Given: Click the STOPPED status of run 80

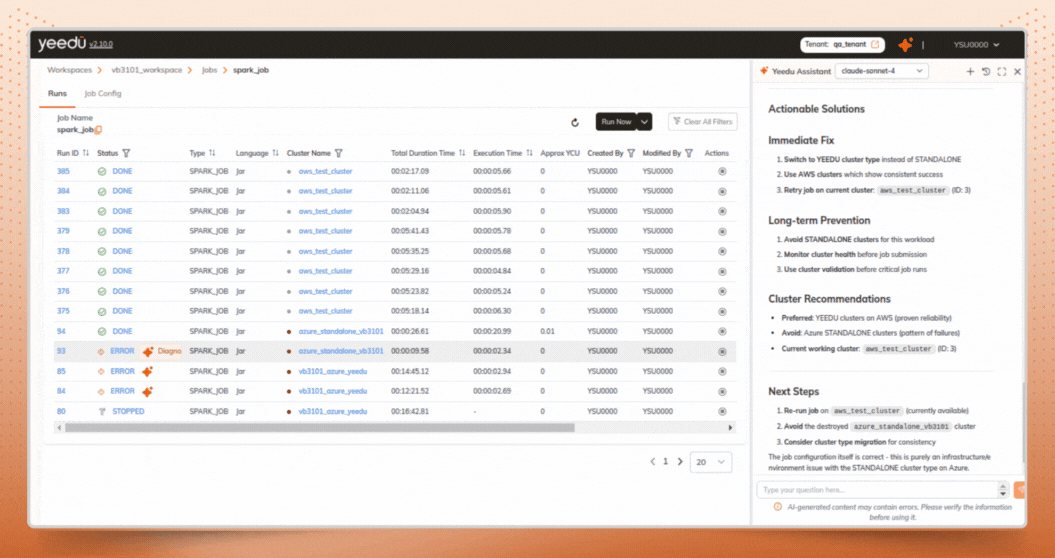Looking at the screenshot, I should 128,411.
